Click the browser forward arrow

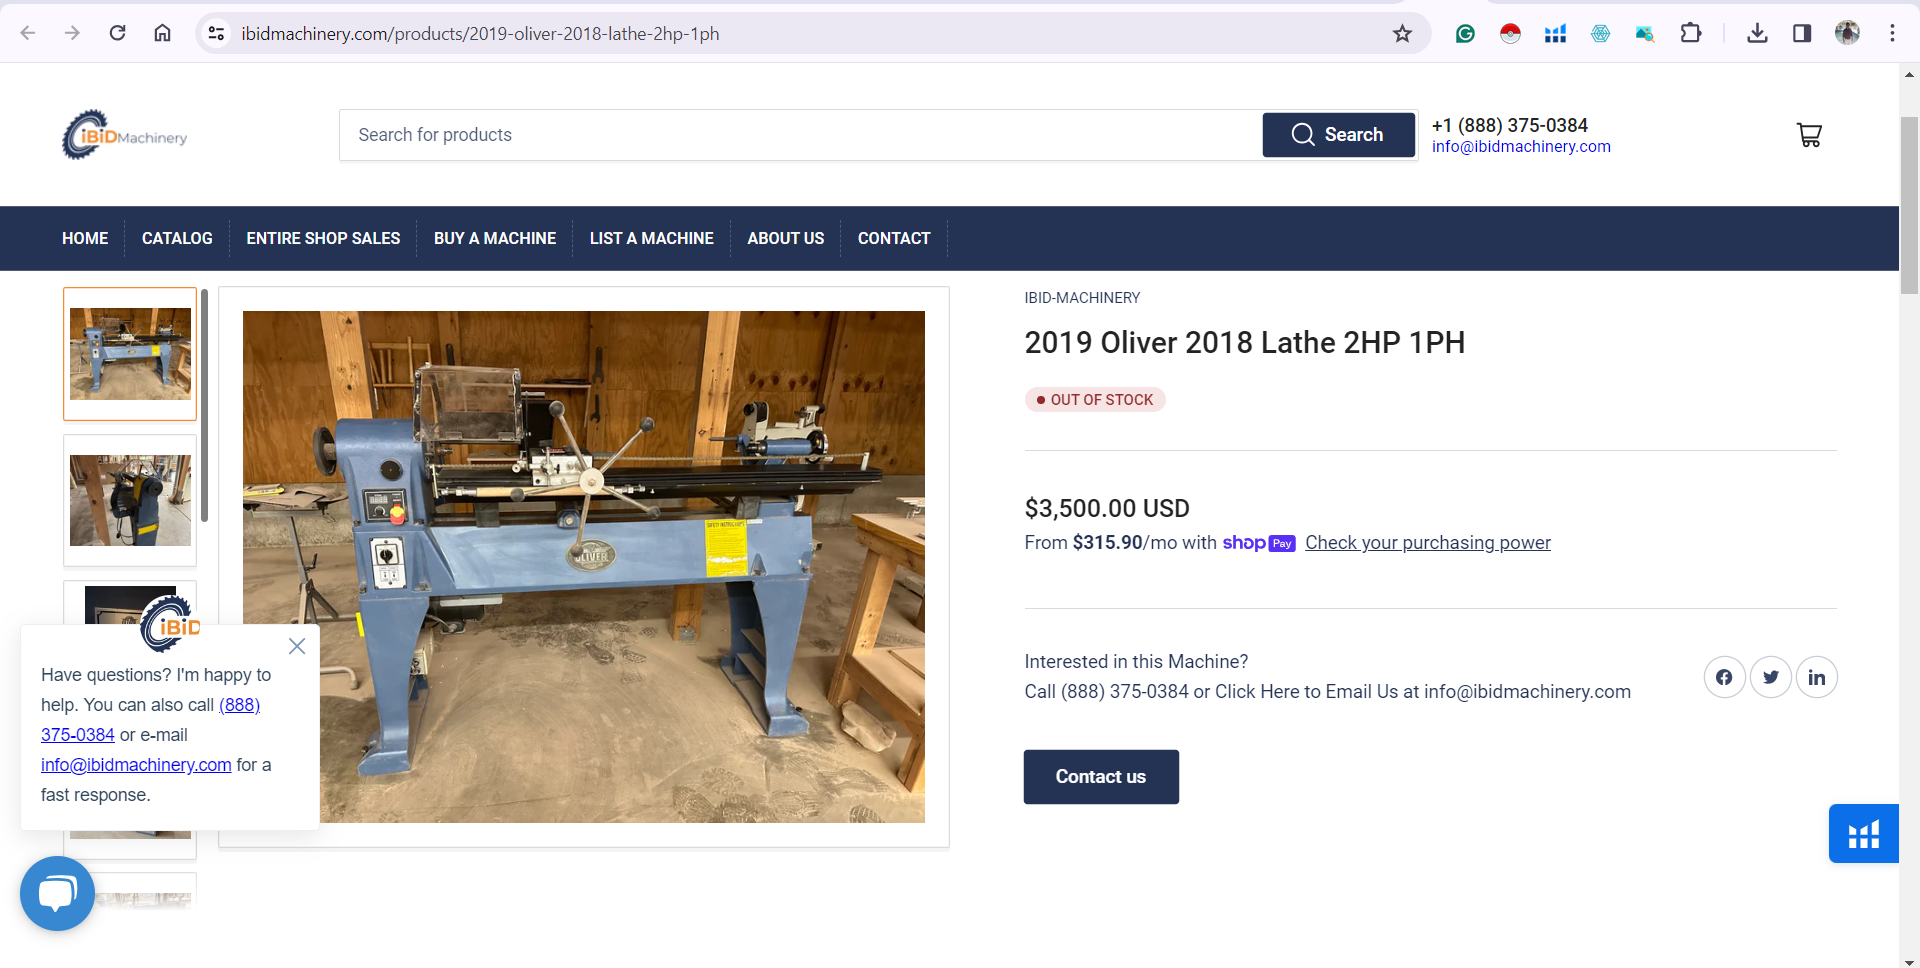click(72, 33)
